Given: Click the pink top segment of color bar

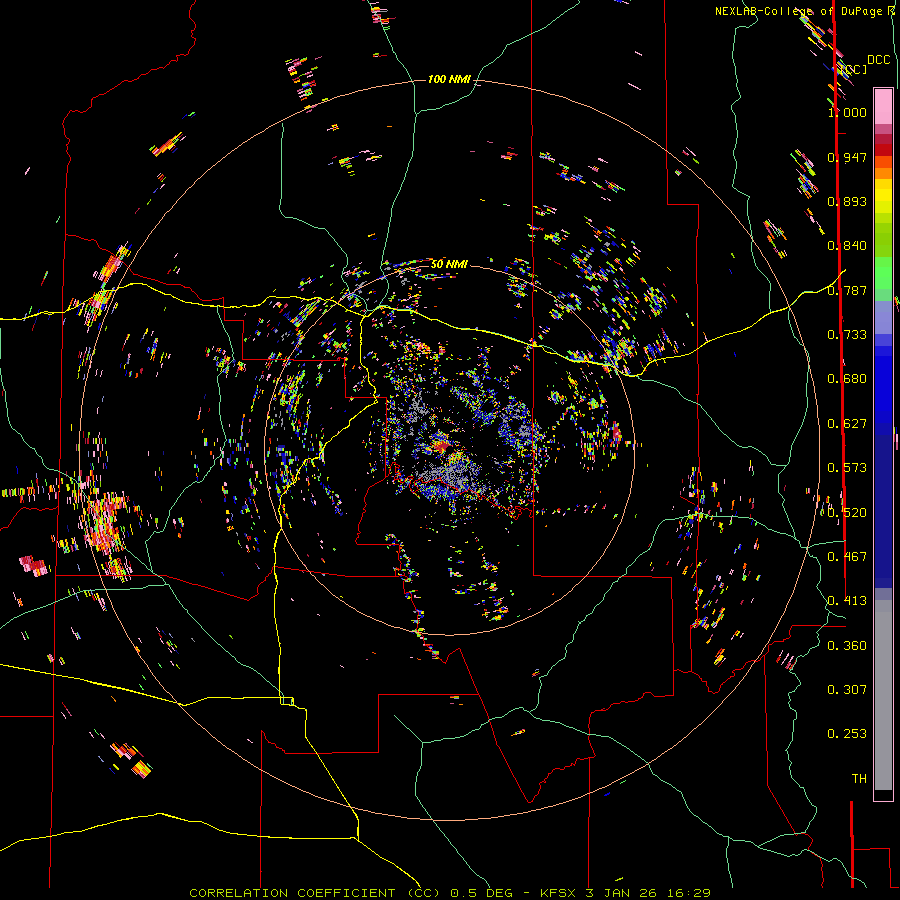Looking at the screenshot, I should click(x=883, y=106).
